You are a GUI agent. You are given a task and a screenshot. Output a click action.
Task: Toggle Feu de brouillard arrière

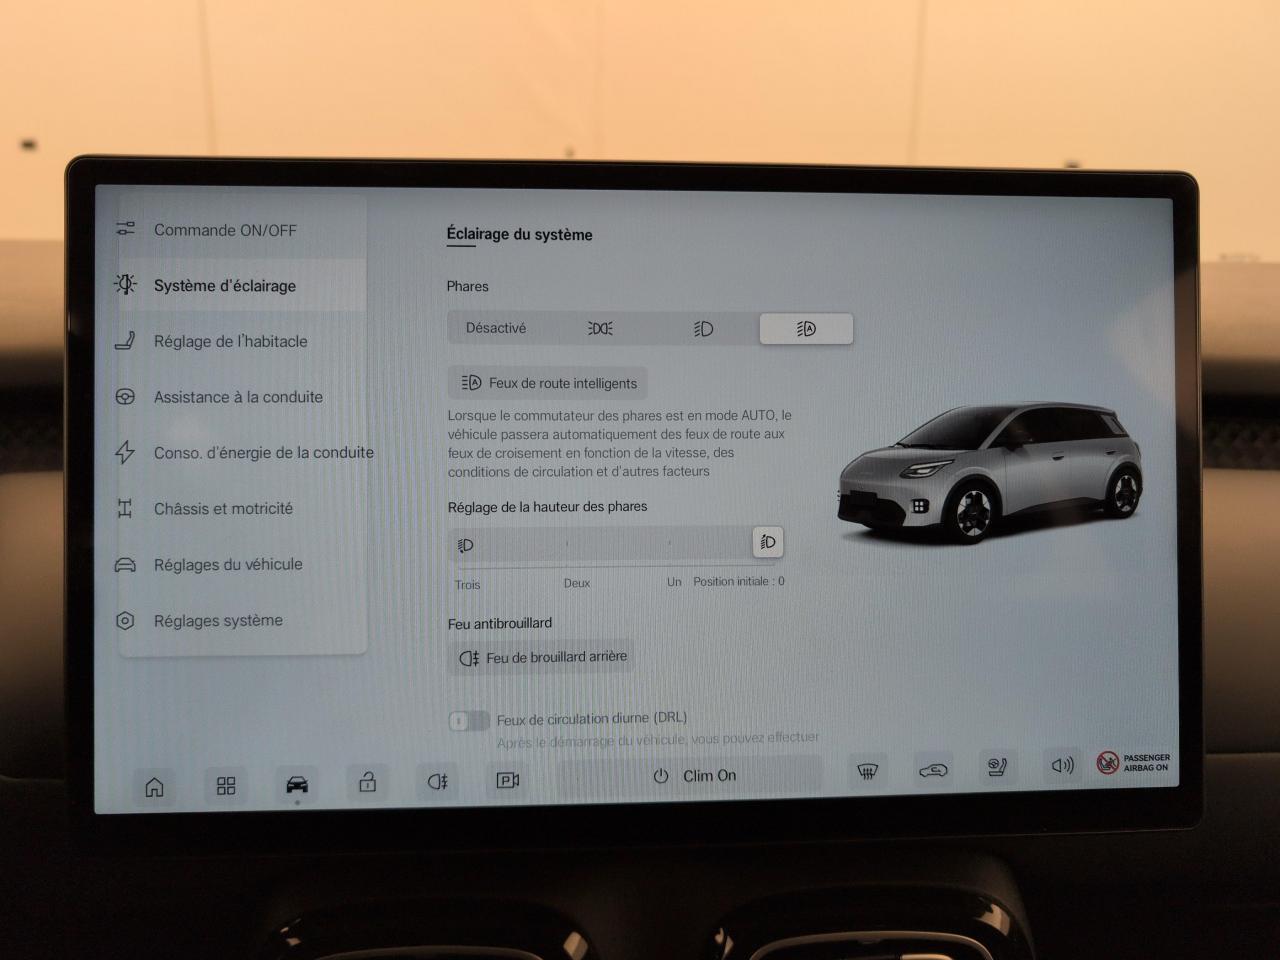(x=542, y=657)
